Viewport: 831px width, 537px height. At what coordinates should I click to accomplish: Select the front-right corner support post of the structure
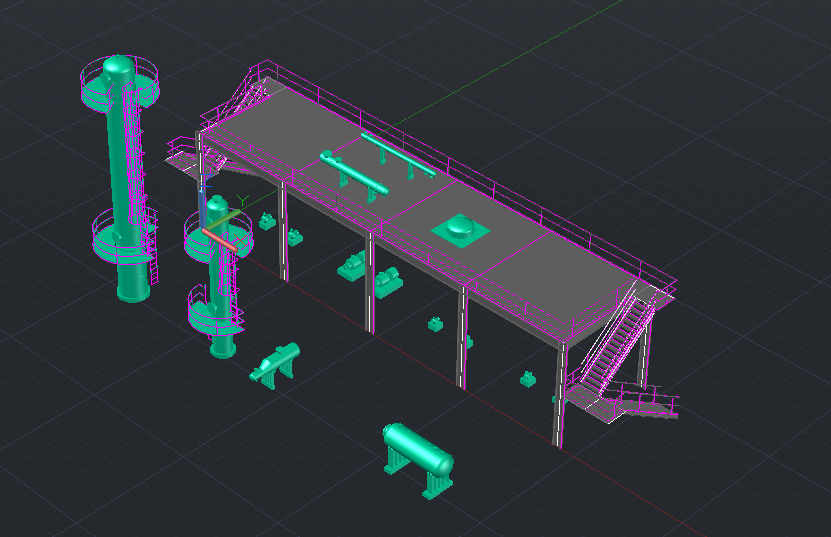pos(560,395)
